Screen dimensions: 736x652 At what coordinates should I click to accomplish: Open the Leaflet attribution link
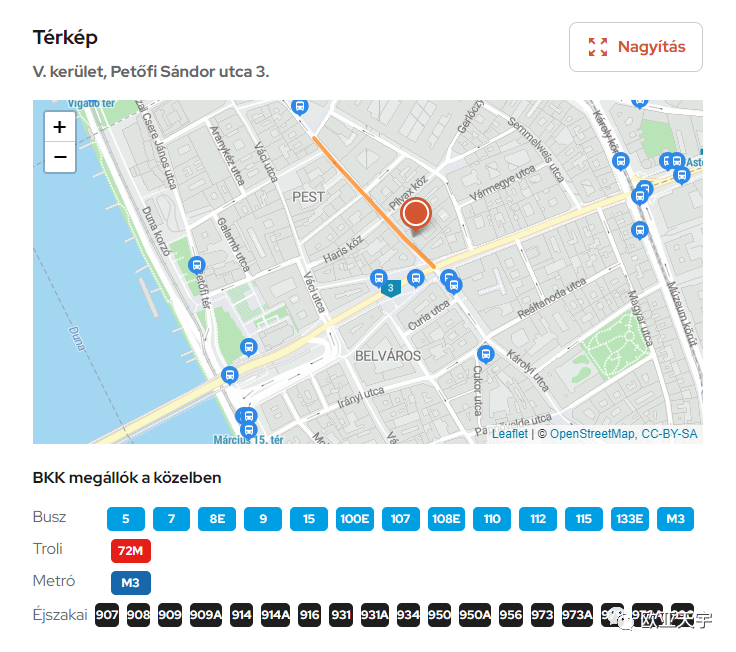(509, 434)
